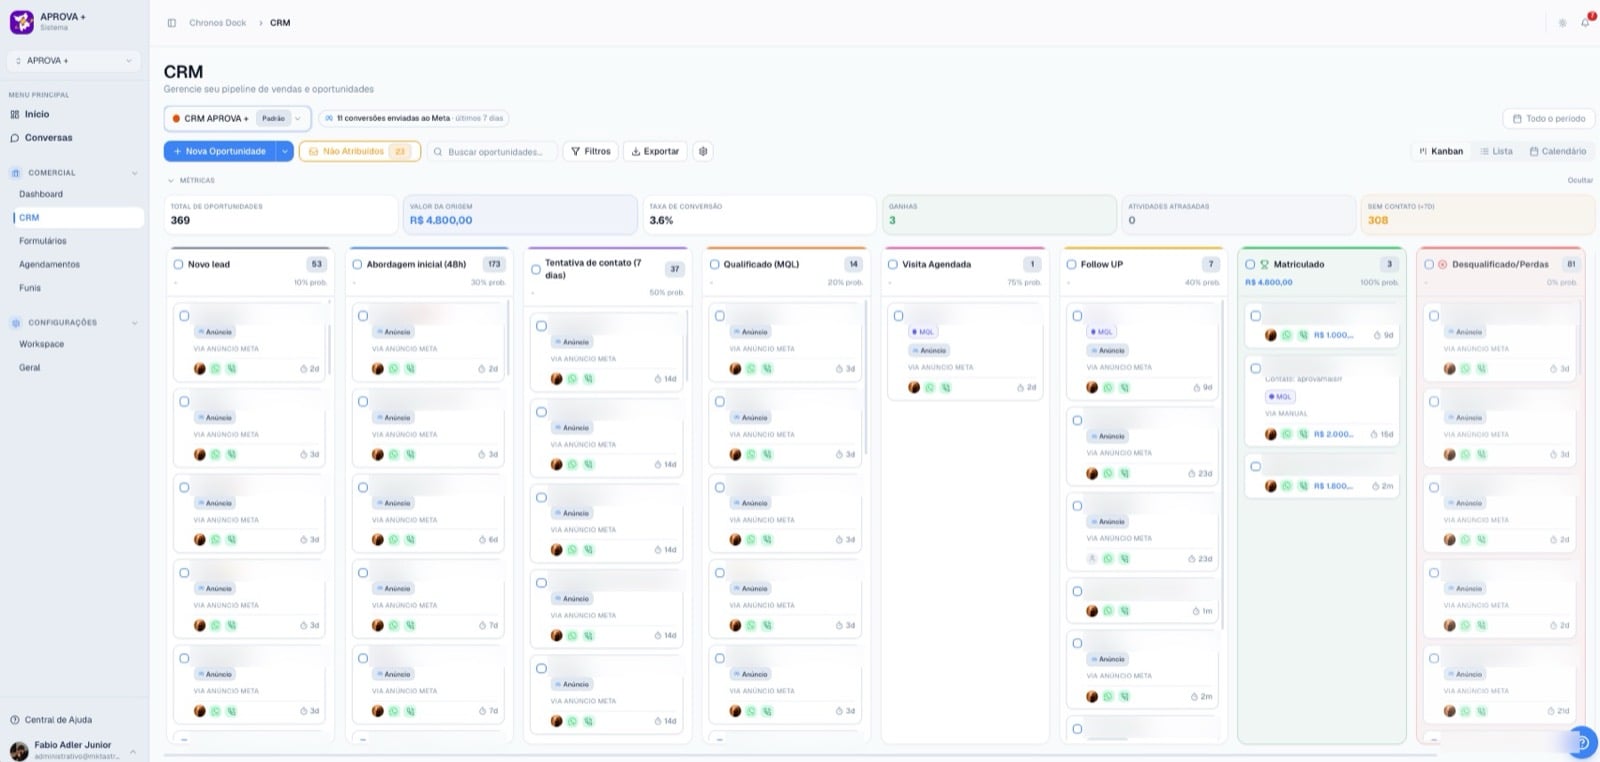Click the avatar on the R$ 2.000 card
Screen dimensions: 1600x762
(x=1271, y=434)
